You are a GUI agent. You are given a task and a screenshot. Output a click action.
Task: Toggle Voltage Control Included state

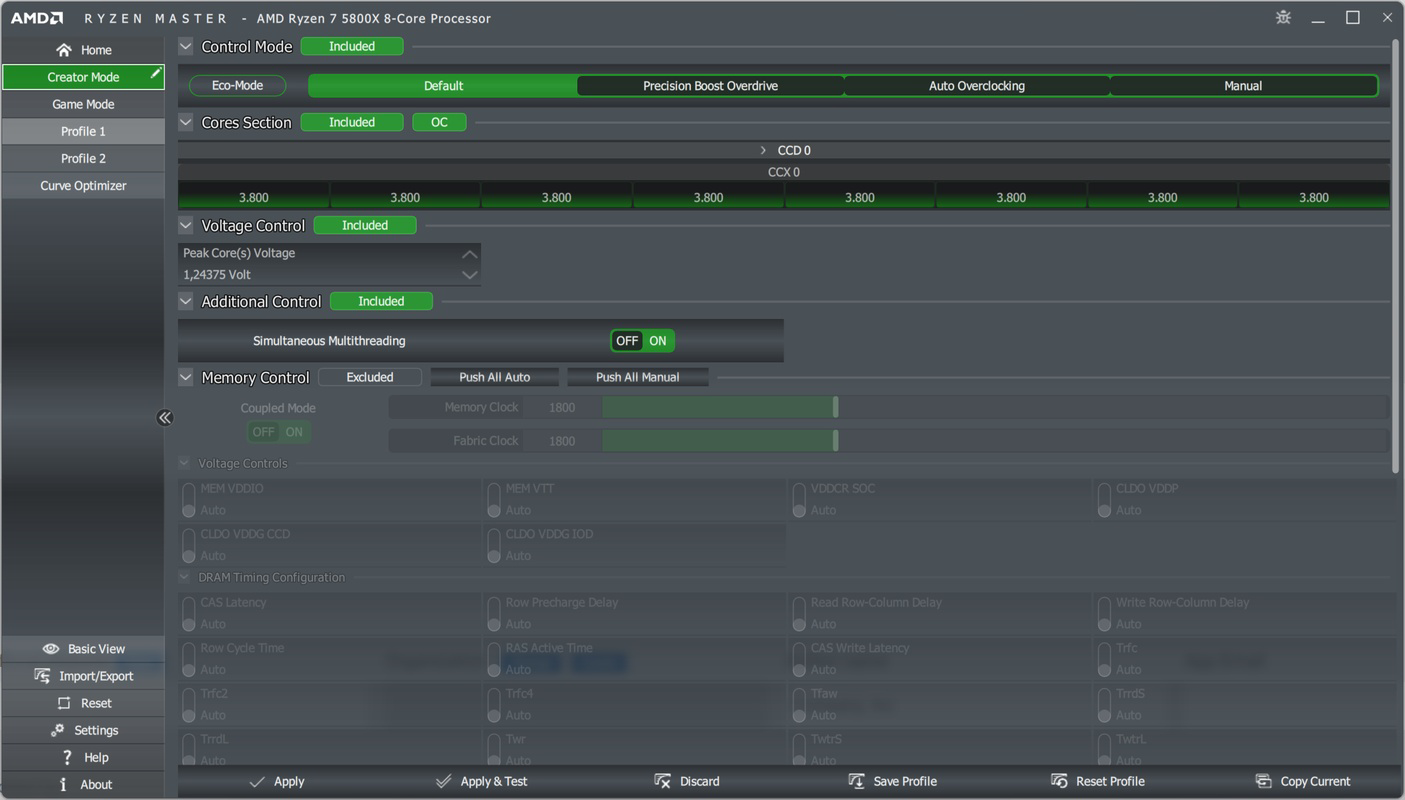(x=365, y=225)
